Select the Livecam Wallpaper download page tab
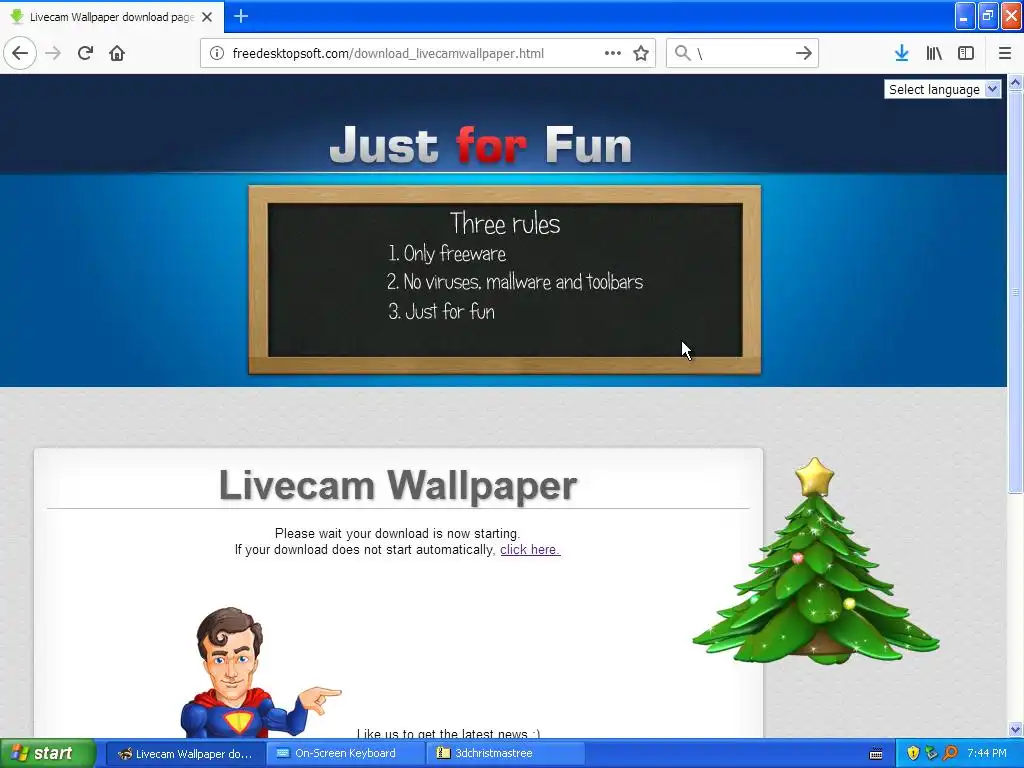Screen dimensions: 1024x768 112,17
